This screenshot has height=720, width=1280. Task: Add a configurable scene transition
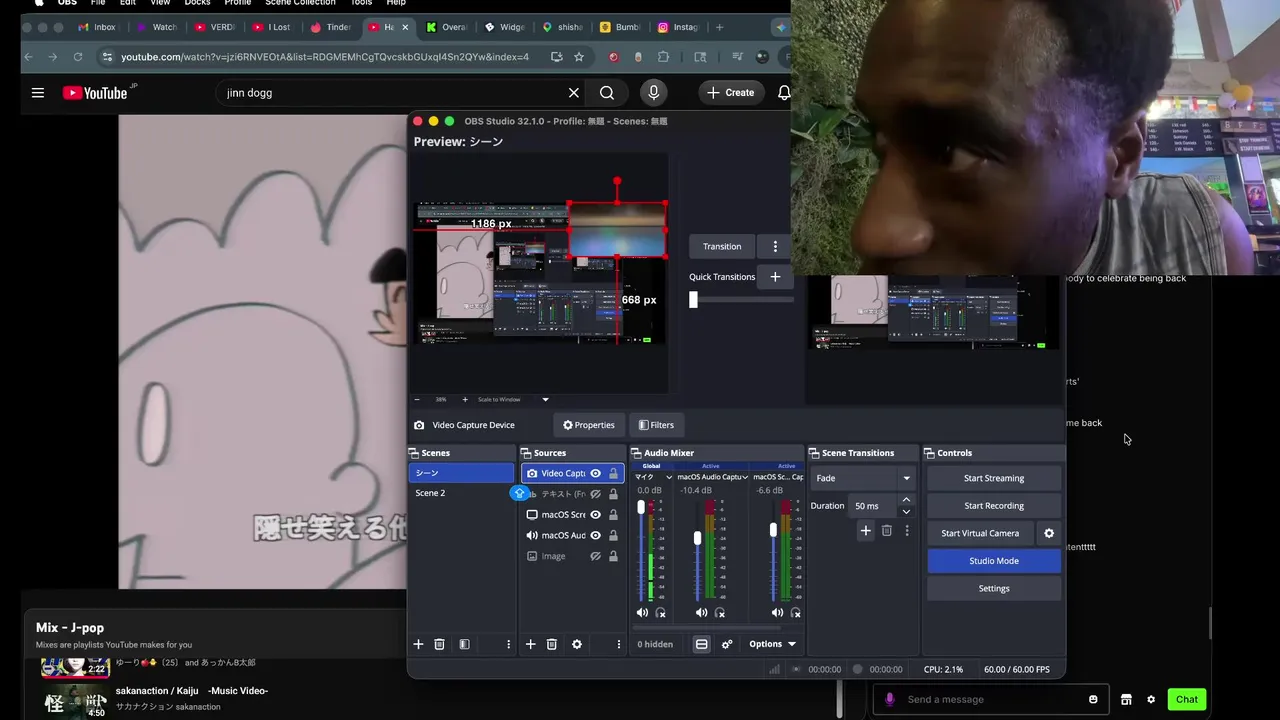(866, 530)
